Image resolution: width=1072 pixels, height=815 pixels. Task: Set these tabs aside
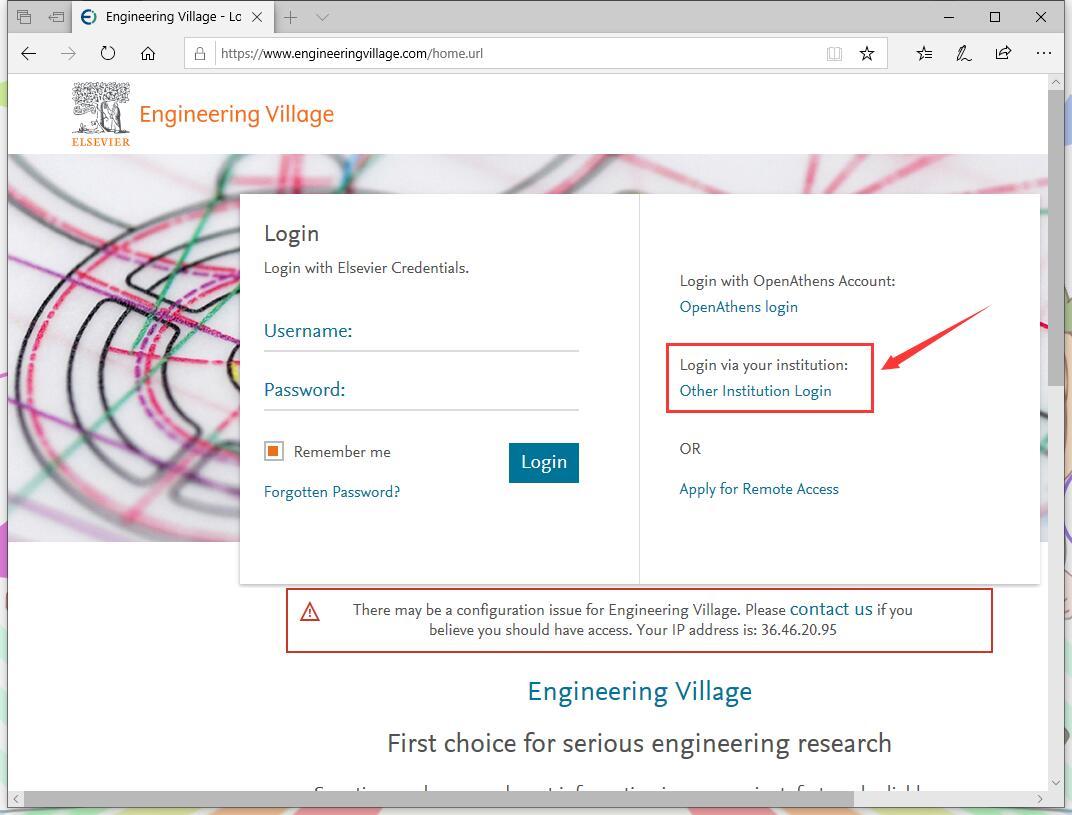(x=57, y=17)
